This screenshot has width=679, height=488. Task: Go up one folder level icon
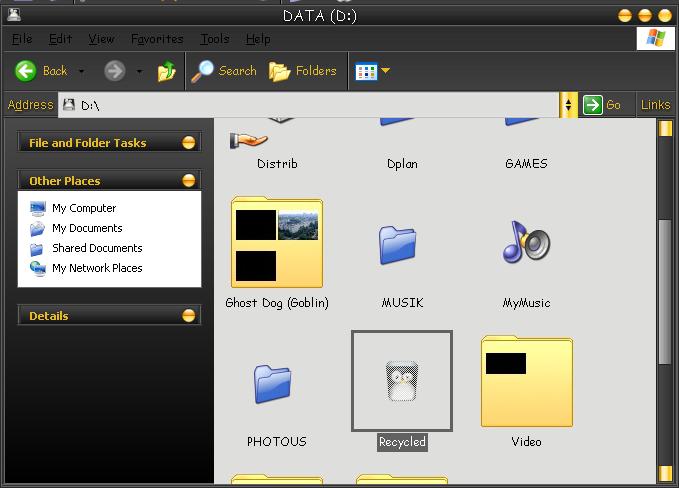pyautogui.click(x=166, y=71)
